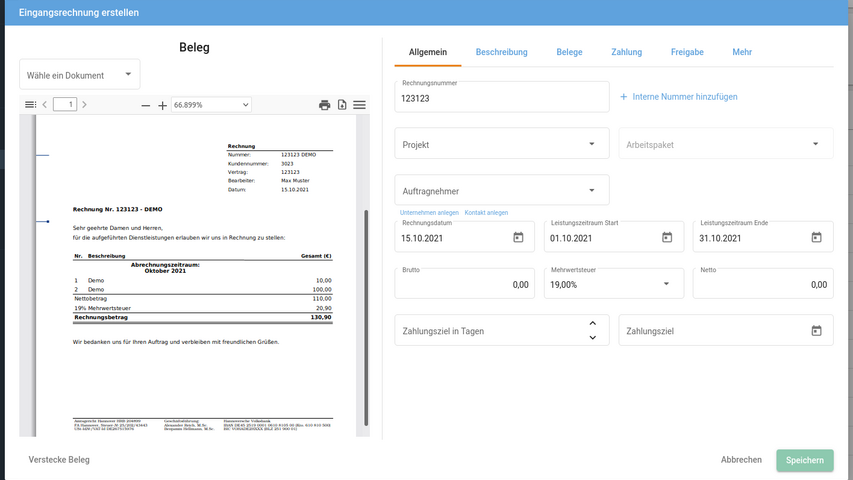Go to next page in PDF viewer
The width and height of the screenshot is (853, 480).
coord(84,105)
